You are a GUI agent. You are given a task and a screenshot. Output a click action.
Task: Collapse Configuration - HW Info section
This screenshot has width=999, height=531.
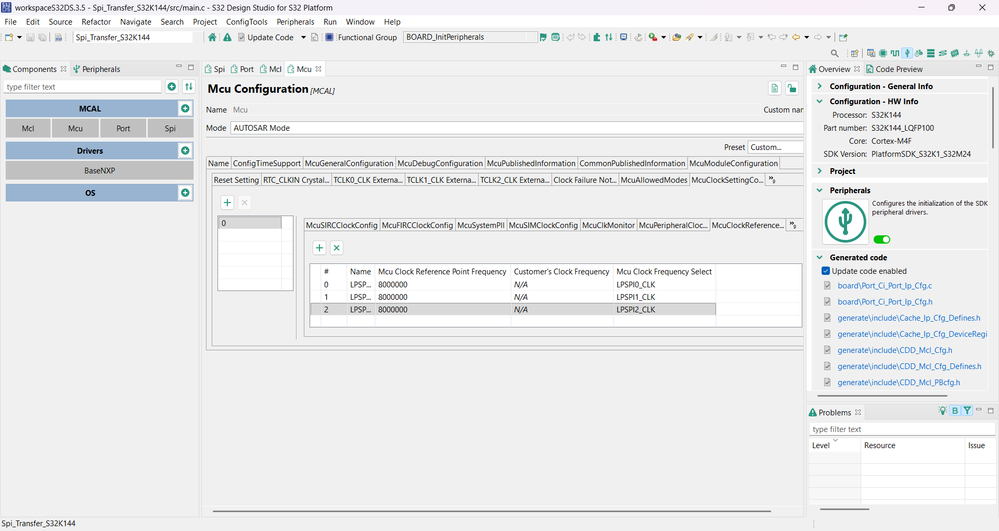pyautogui.click(x=819, y=101)
